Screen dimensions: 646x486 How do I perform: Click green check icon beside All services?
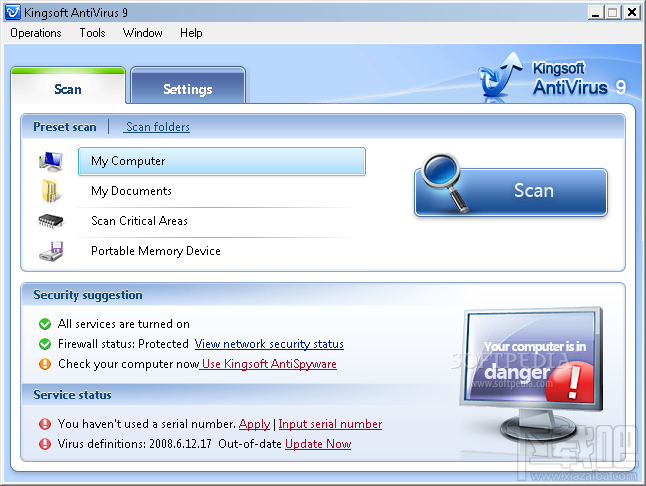click(x=44, y=324)
